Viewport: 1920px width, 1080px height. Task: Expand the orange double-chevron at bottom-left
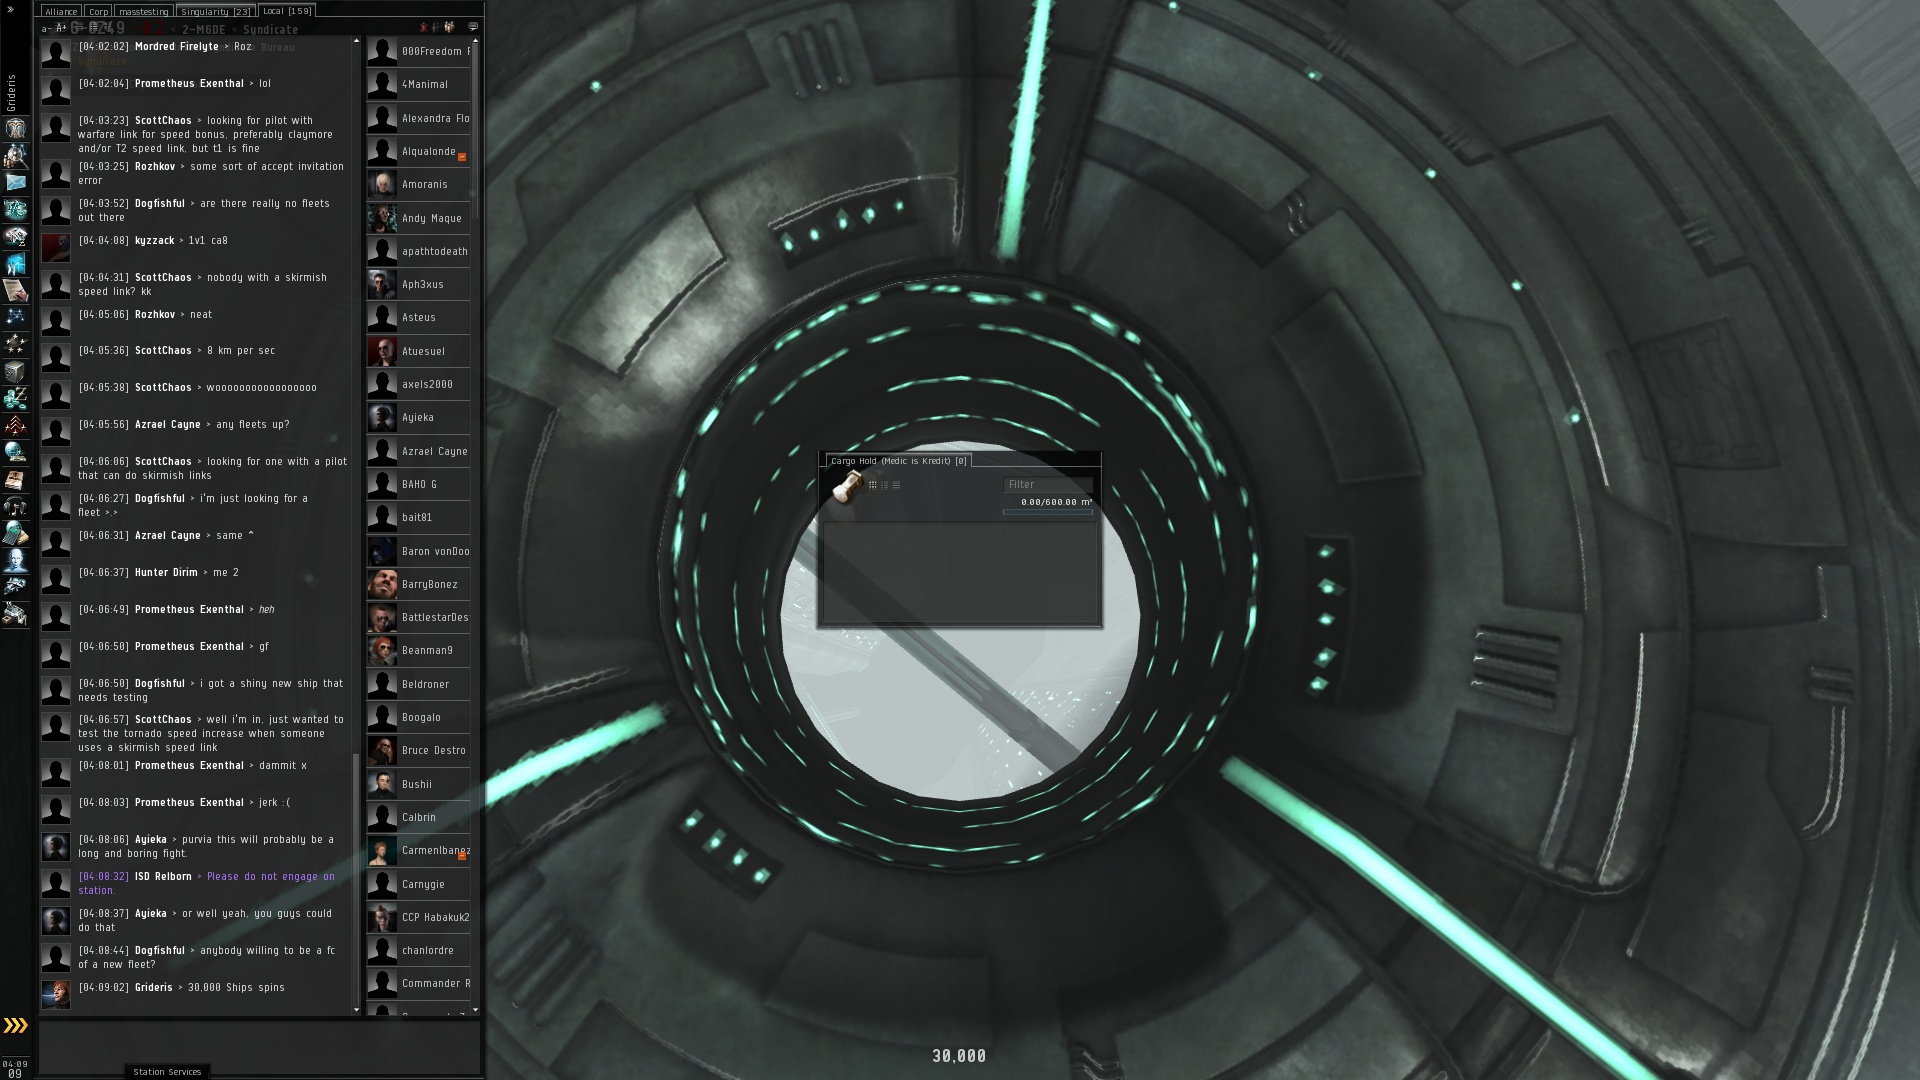[15, 1025]
